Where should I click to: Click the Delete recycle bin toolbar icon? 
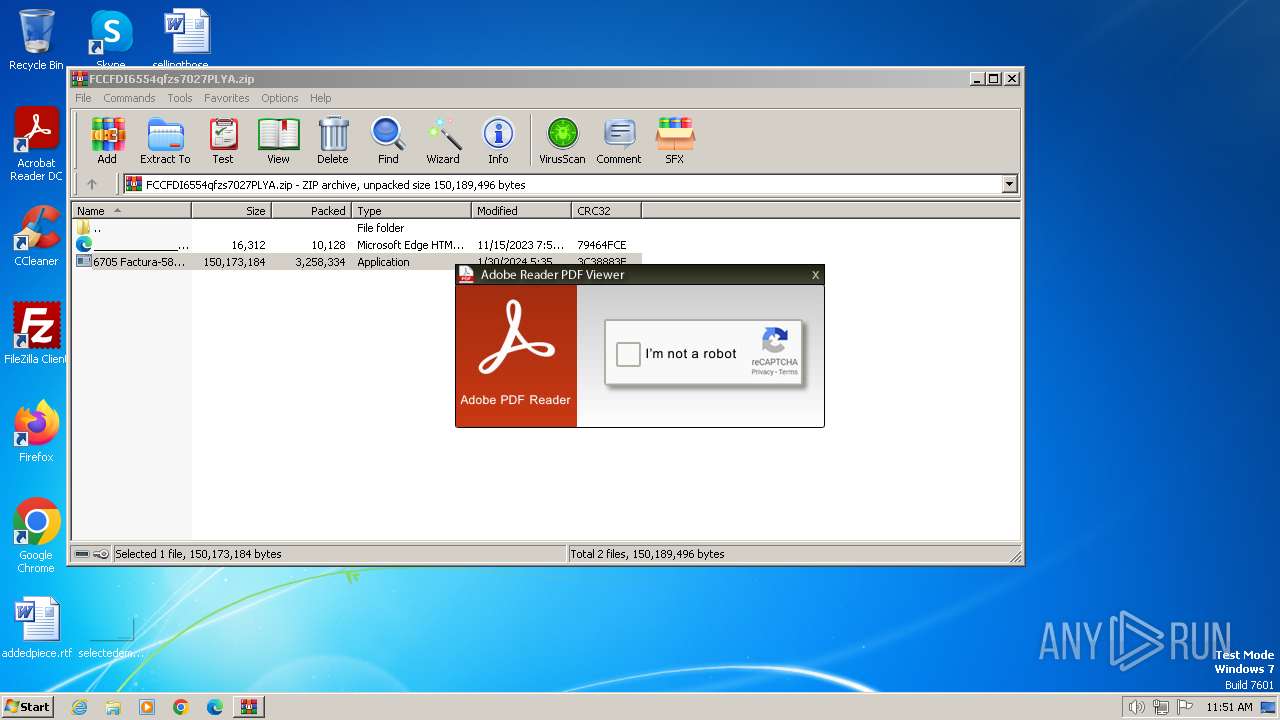pyautogui.click(x=333, y=140)
